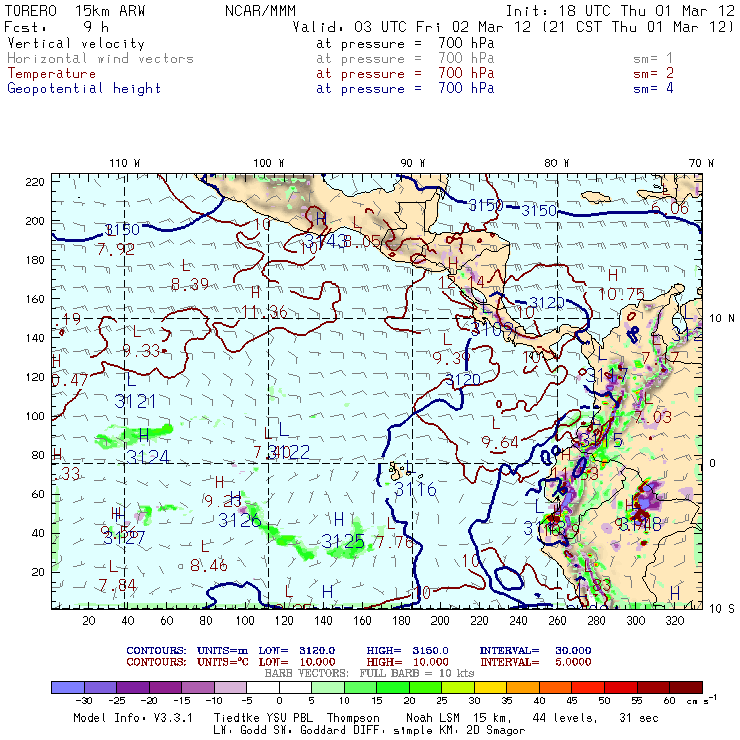Viewport: 740px width, 740px height.
Task: Select the gray "sm= 1" smoothing value
Action: tap(653, 59)
